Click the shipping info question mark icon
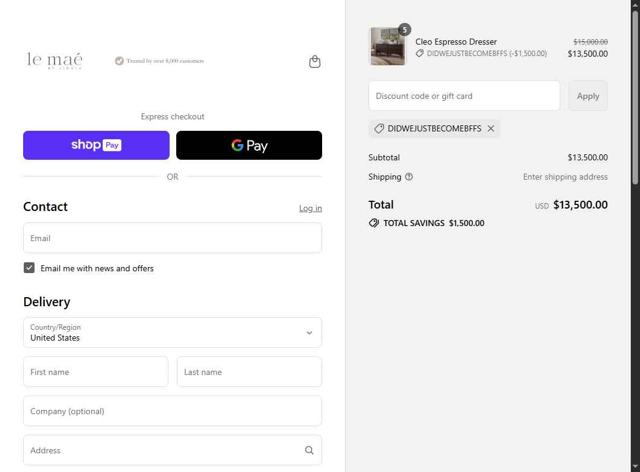Screen dimensions: 640x472 tap(409, 177)
